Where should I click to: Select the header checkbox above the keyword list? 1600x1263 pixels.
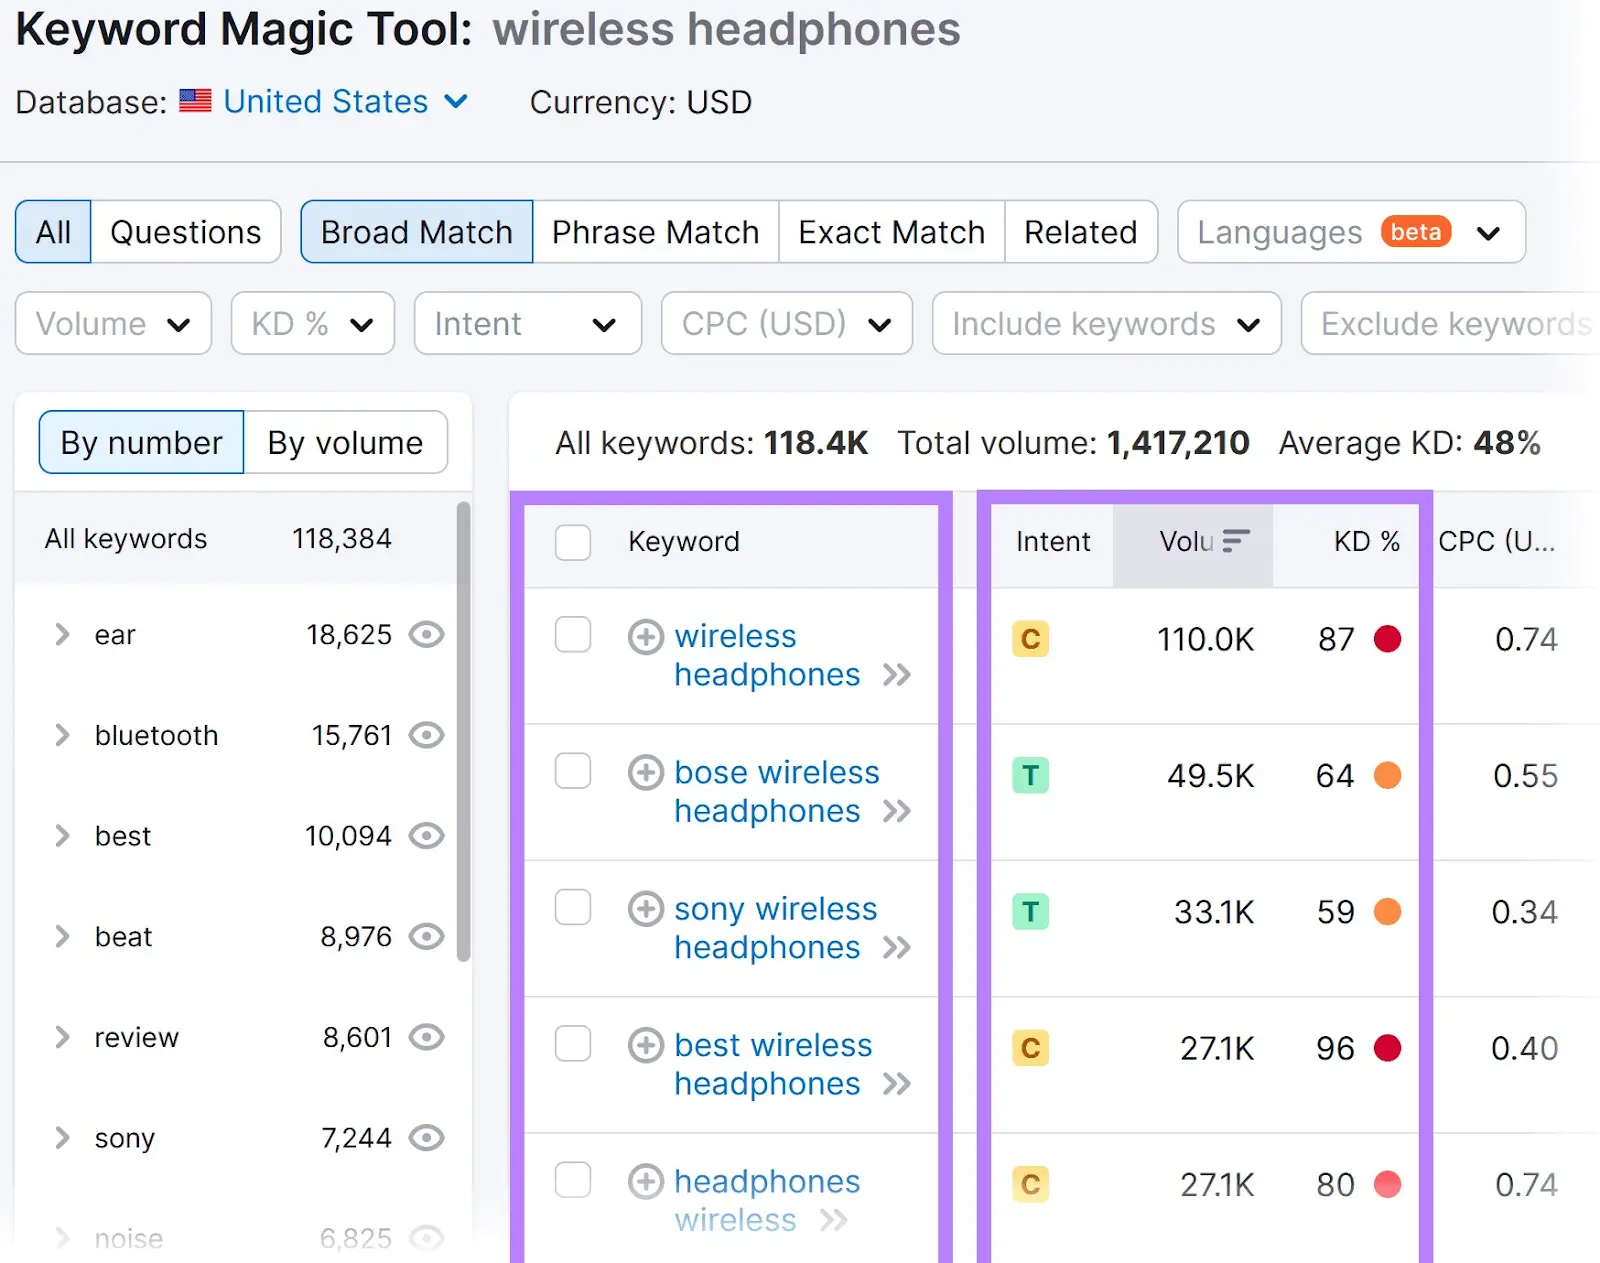click(573, 542)
